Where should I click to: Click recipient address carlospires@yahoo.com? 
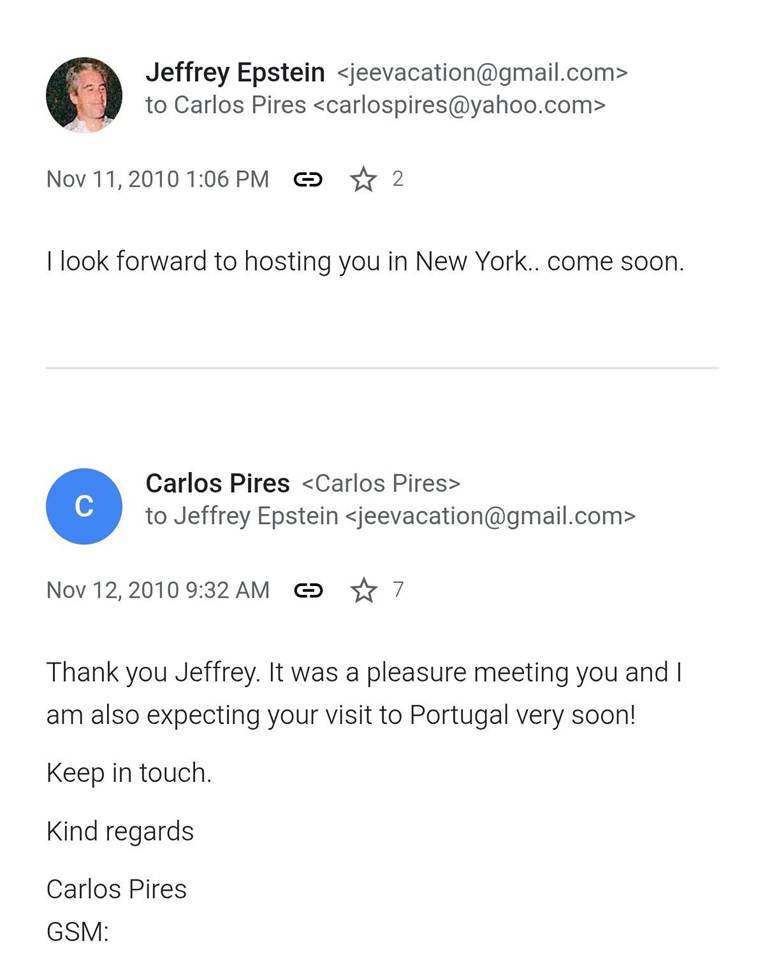pyautogui.click(x=459, y=106)
